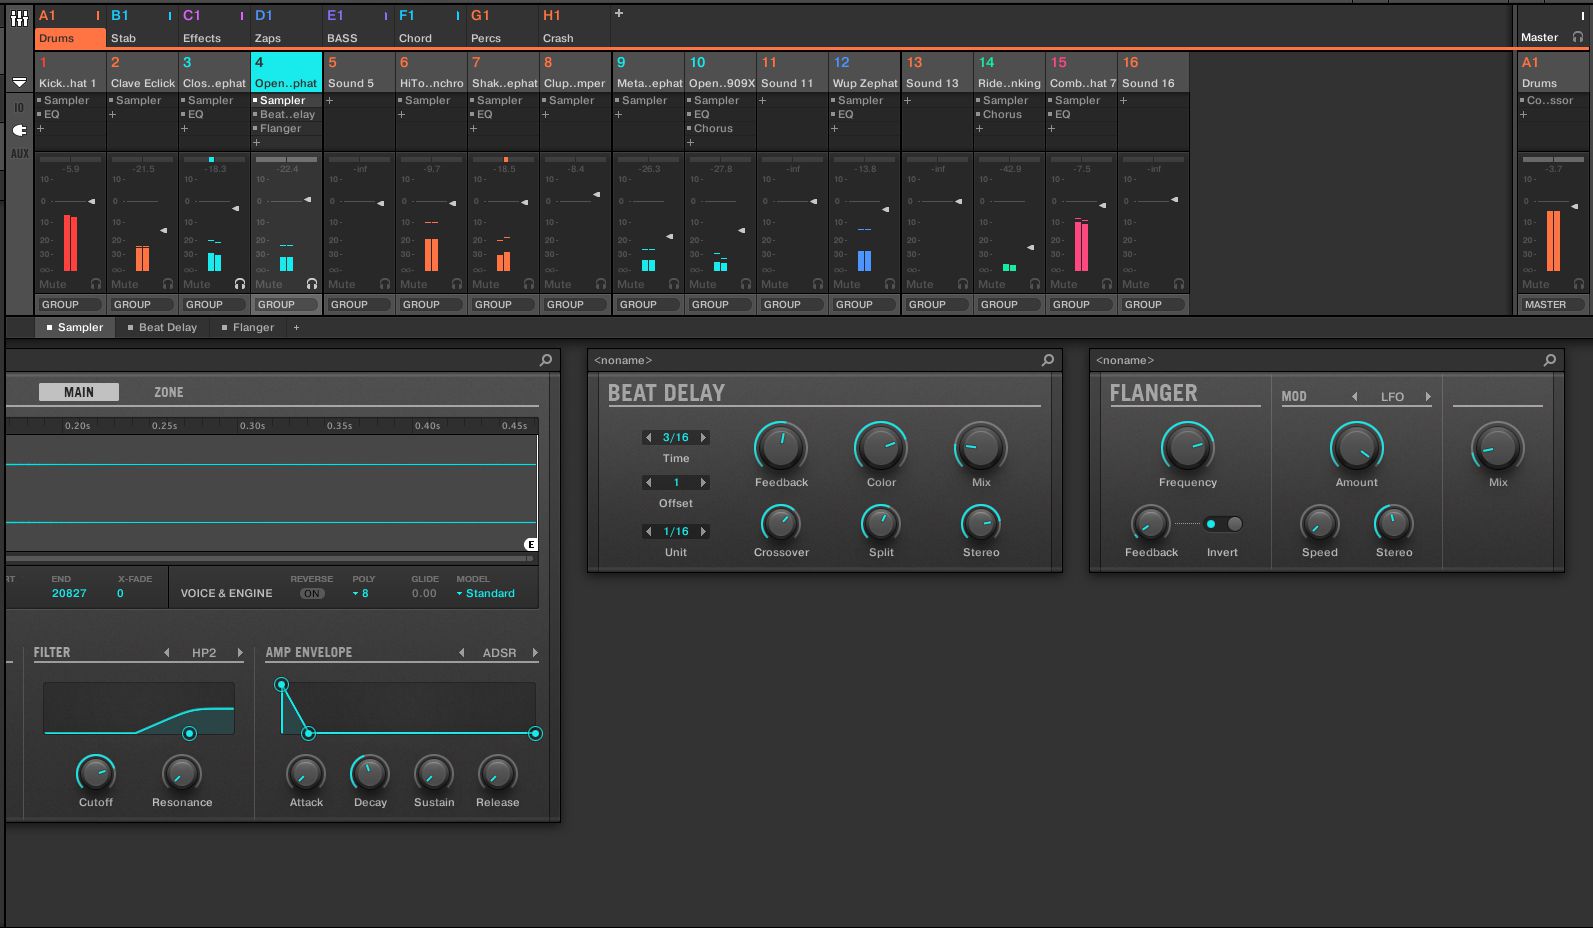1593x928 pixels.
Task: Click Kick..hat 1 level fader handle
Action: point(92,202)
